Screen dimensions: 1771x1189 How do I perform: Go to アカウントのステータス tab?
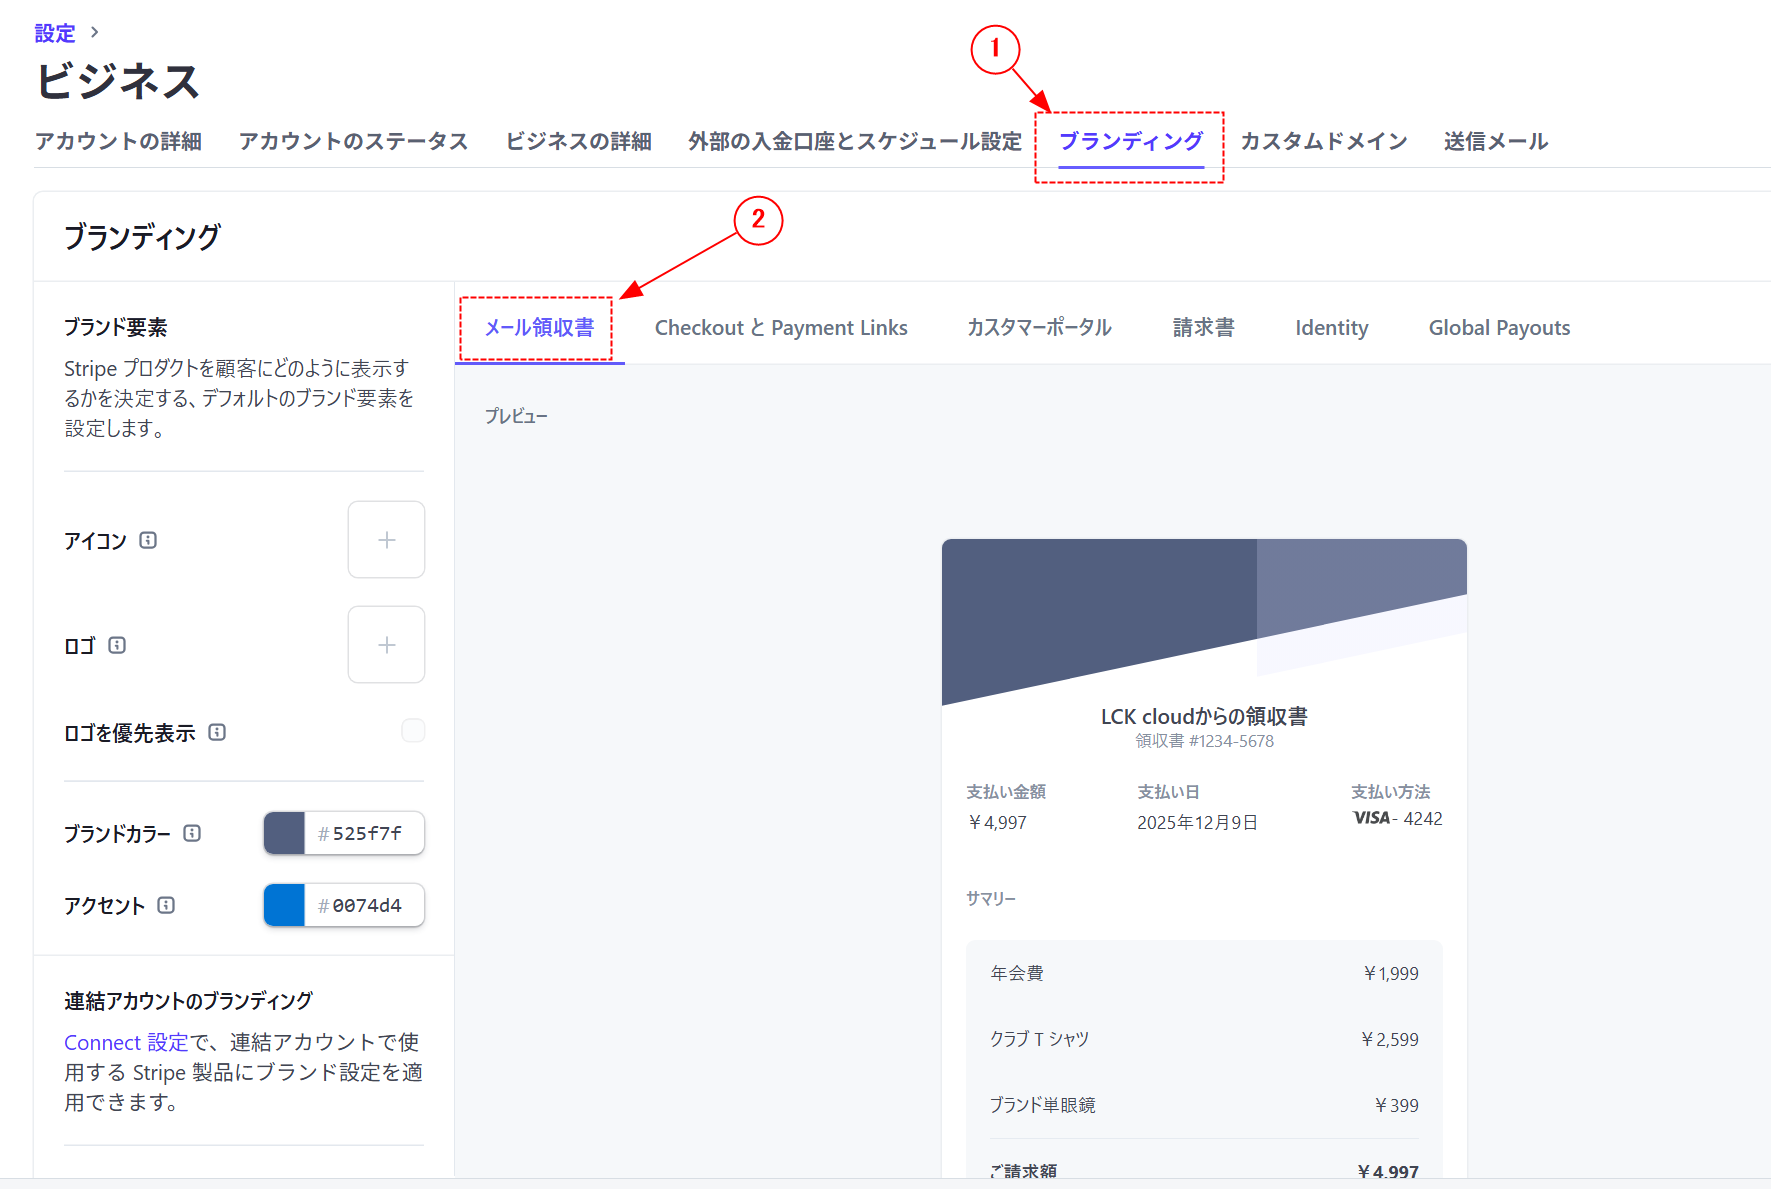click(x=353, y=141)
